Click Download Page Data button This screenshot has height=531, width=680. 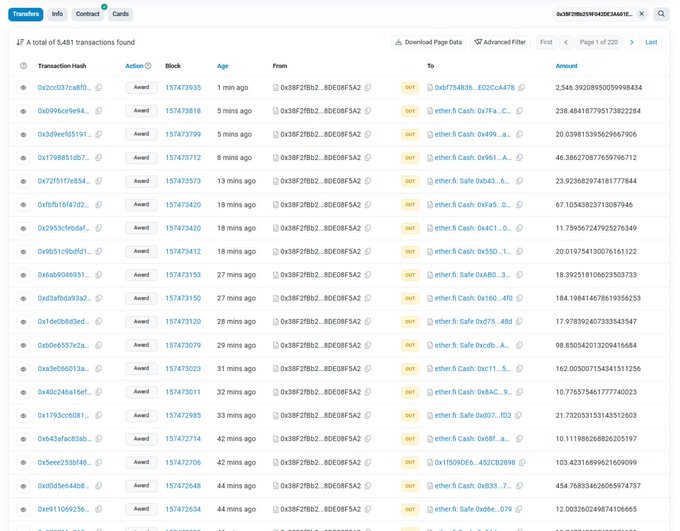pyautogui.click(x=428, y=42)
